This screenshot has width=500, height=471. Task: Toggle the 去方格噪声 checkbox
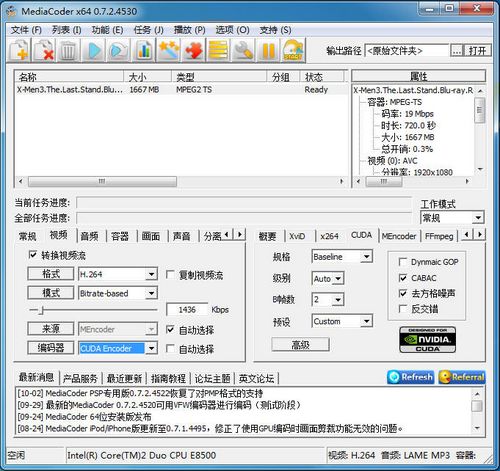[x=403, y=293]
